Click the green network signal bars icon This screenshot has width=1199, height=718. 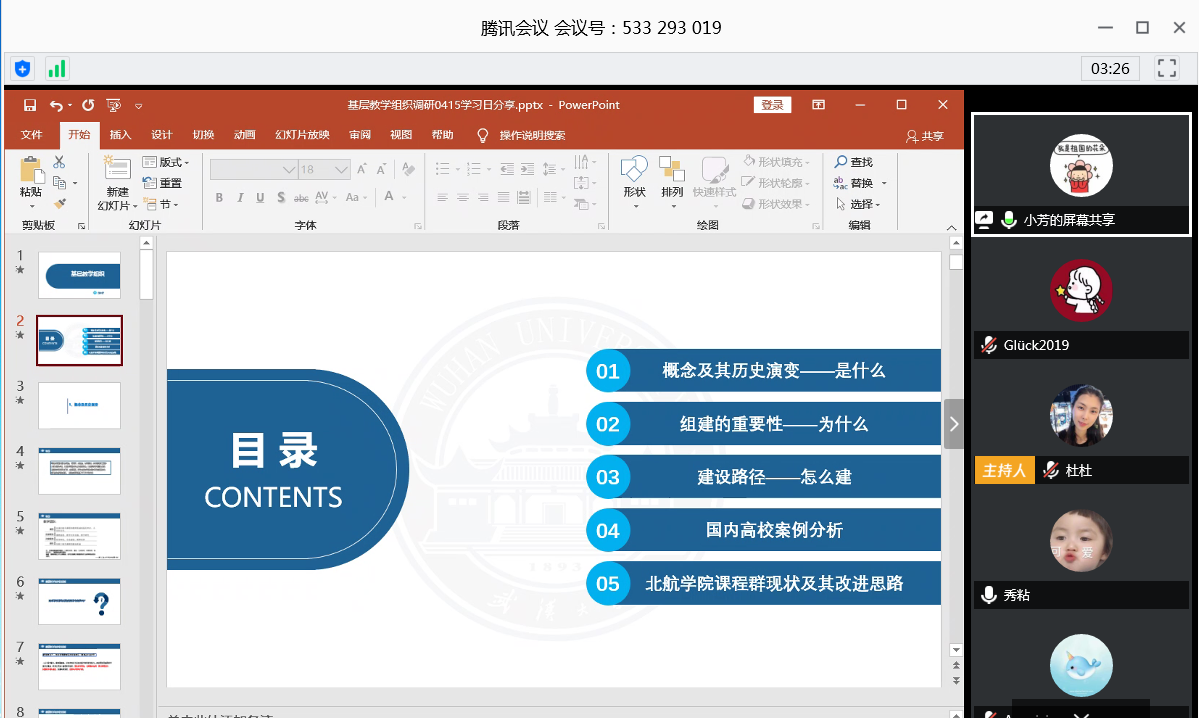click(x=56, y=69)
